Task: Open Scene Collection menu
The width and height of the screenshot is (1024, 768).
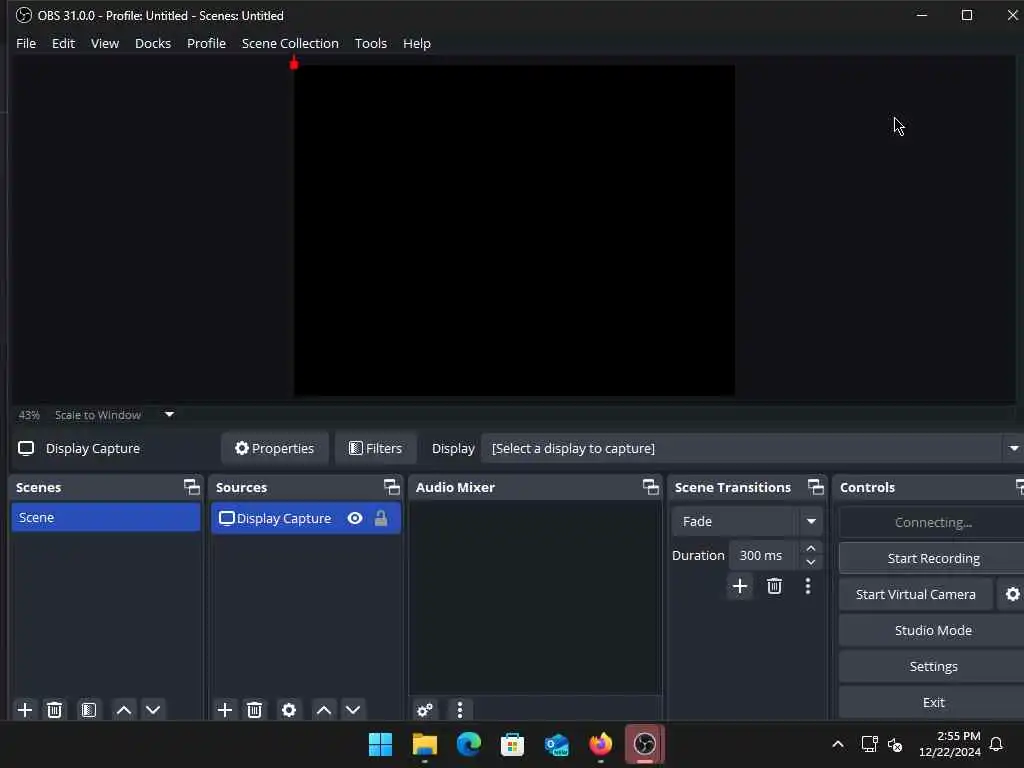Action: click(290, 43)
